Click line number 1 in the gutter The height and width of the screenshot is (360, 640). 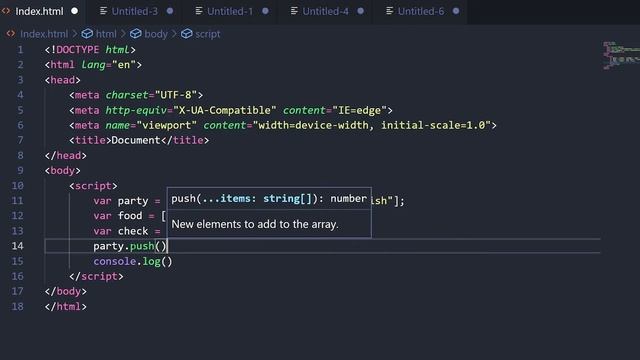[x=20, y=50]
